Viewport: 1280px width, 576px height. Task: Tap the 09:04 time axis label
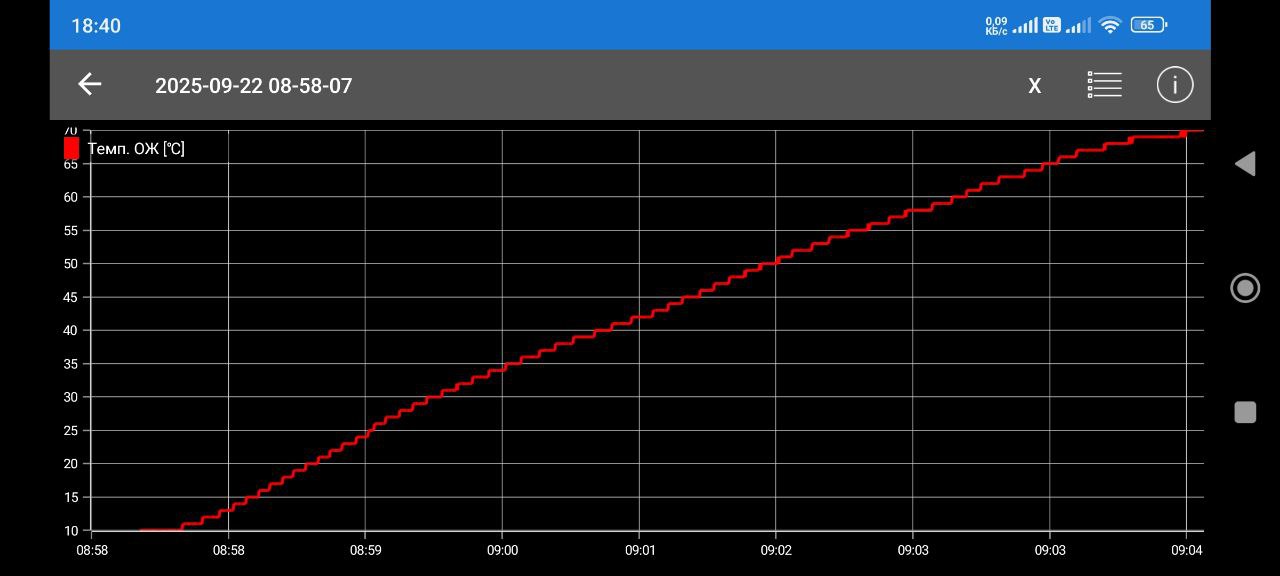point(1186,550)
